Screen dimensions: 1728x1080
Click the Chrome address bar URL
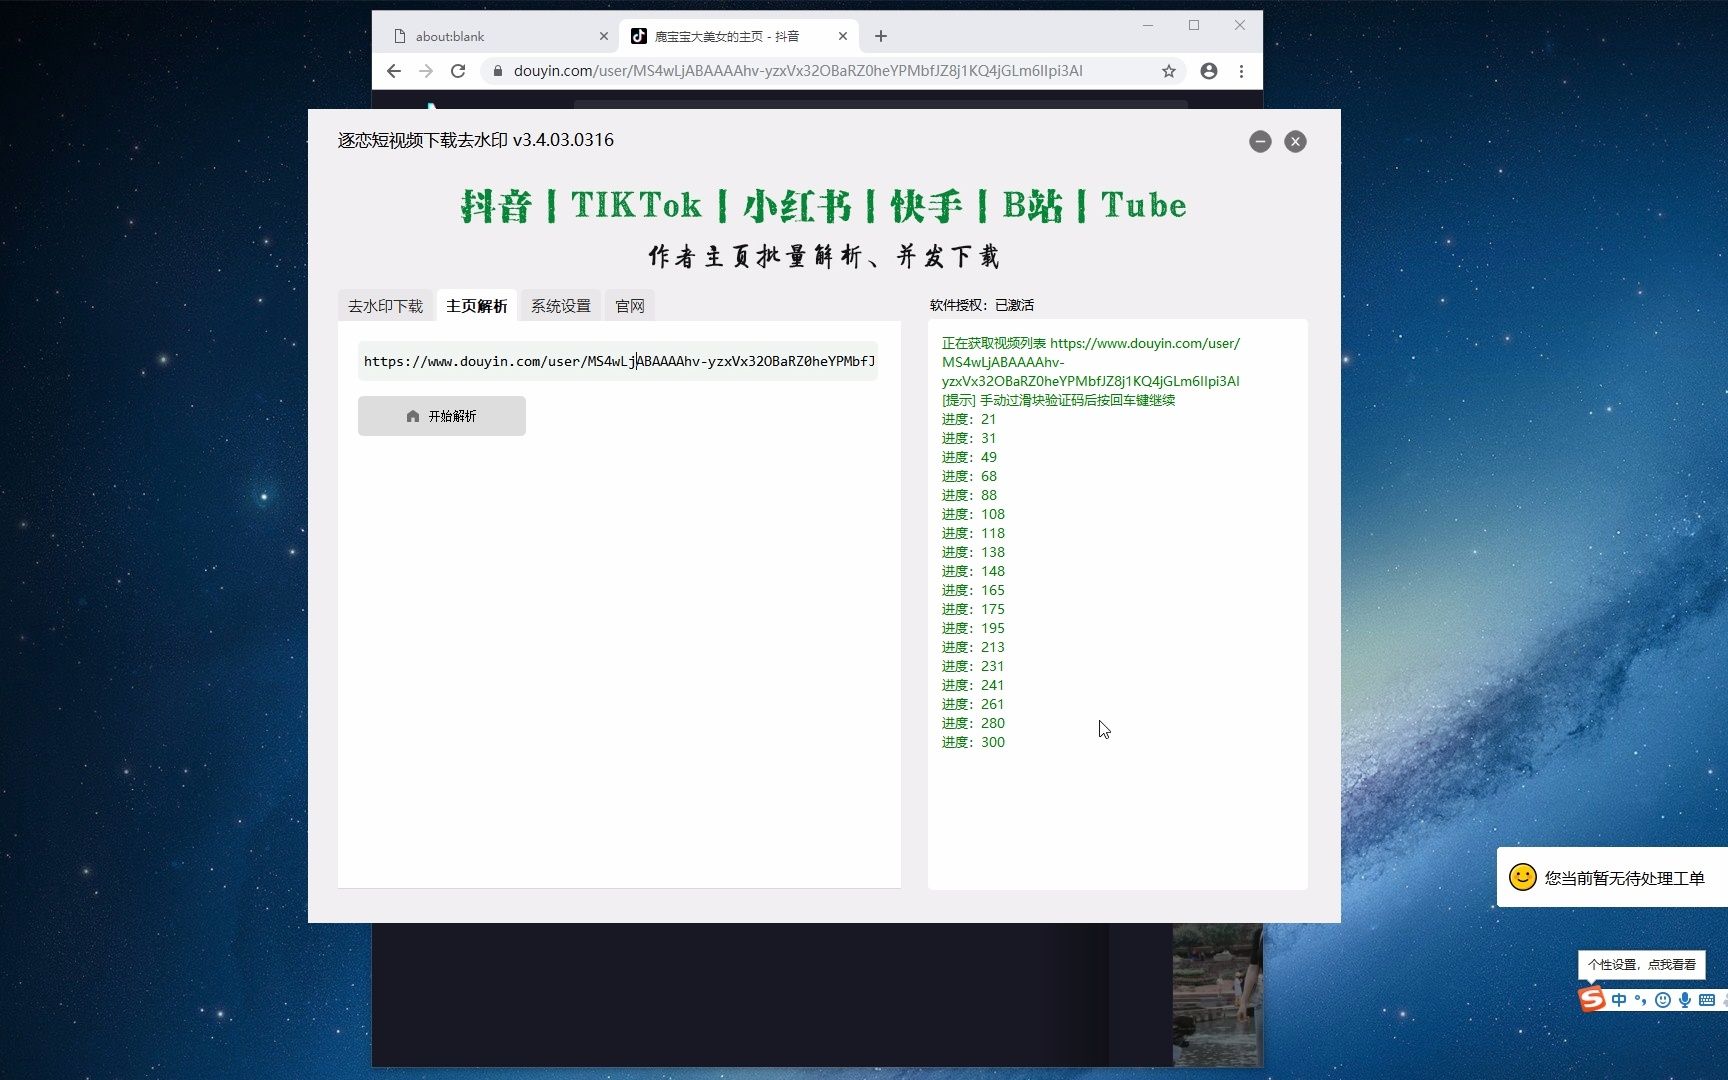pos(798,71)
